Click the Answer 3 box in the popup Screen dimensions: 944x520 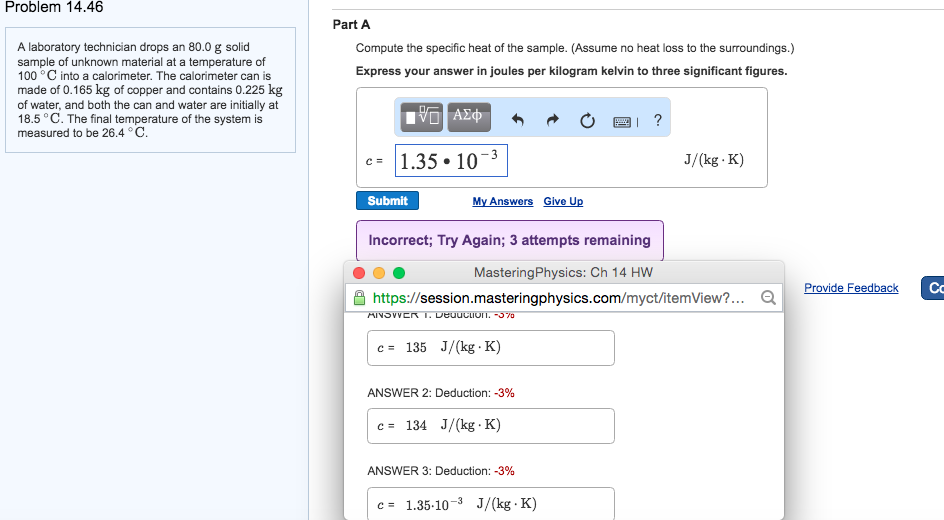pos(490,503)
